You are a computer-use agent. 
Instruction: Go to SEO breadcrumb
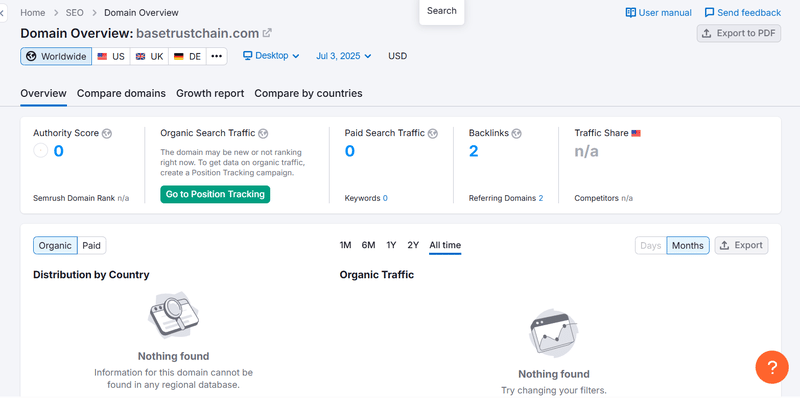coord(74,13)
